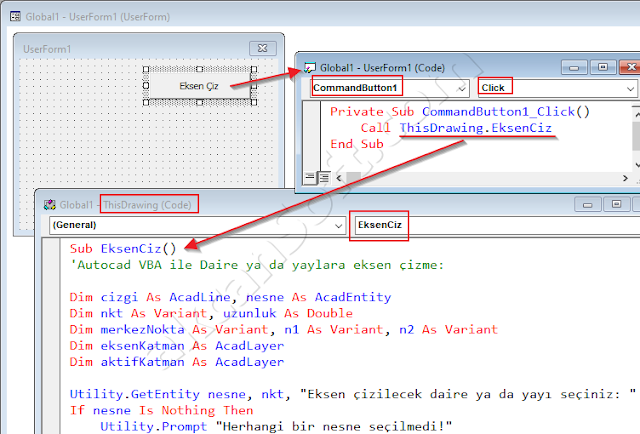Image resolution: width=640 pixels, height=434 pixels.
Task: Click the 'Autocad VBA ile Daire' comment line
Action: [x=257, y=265]
